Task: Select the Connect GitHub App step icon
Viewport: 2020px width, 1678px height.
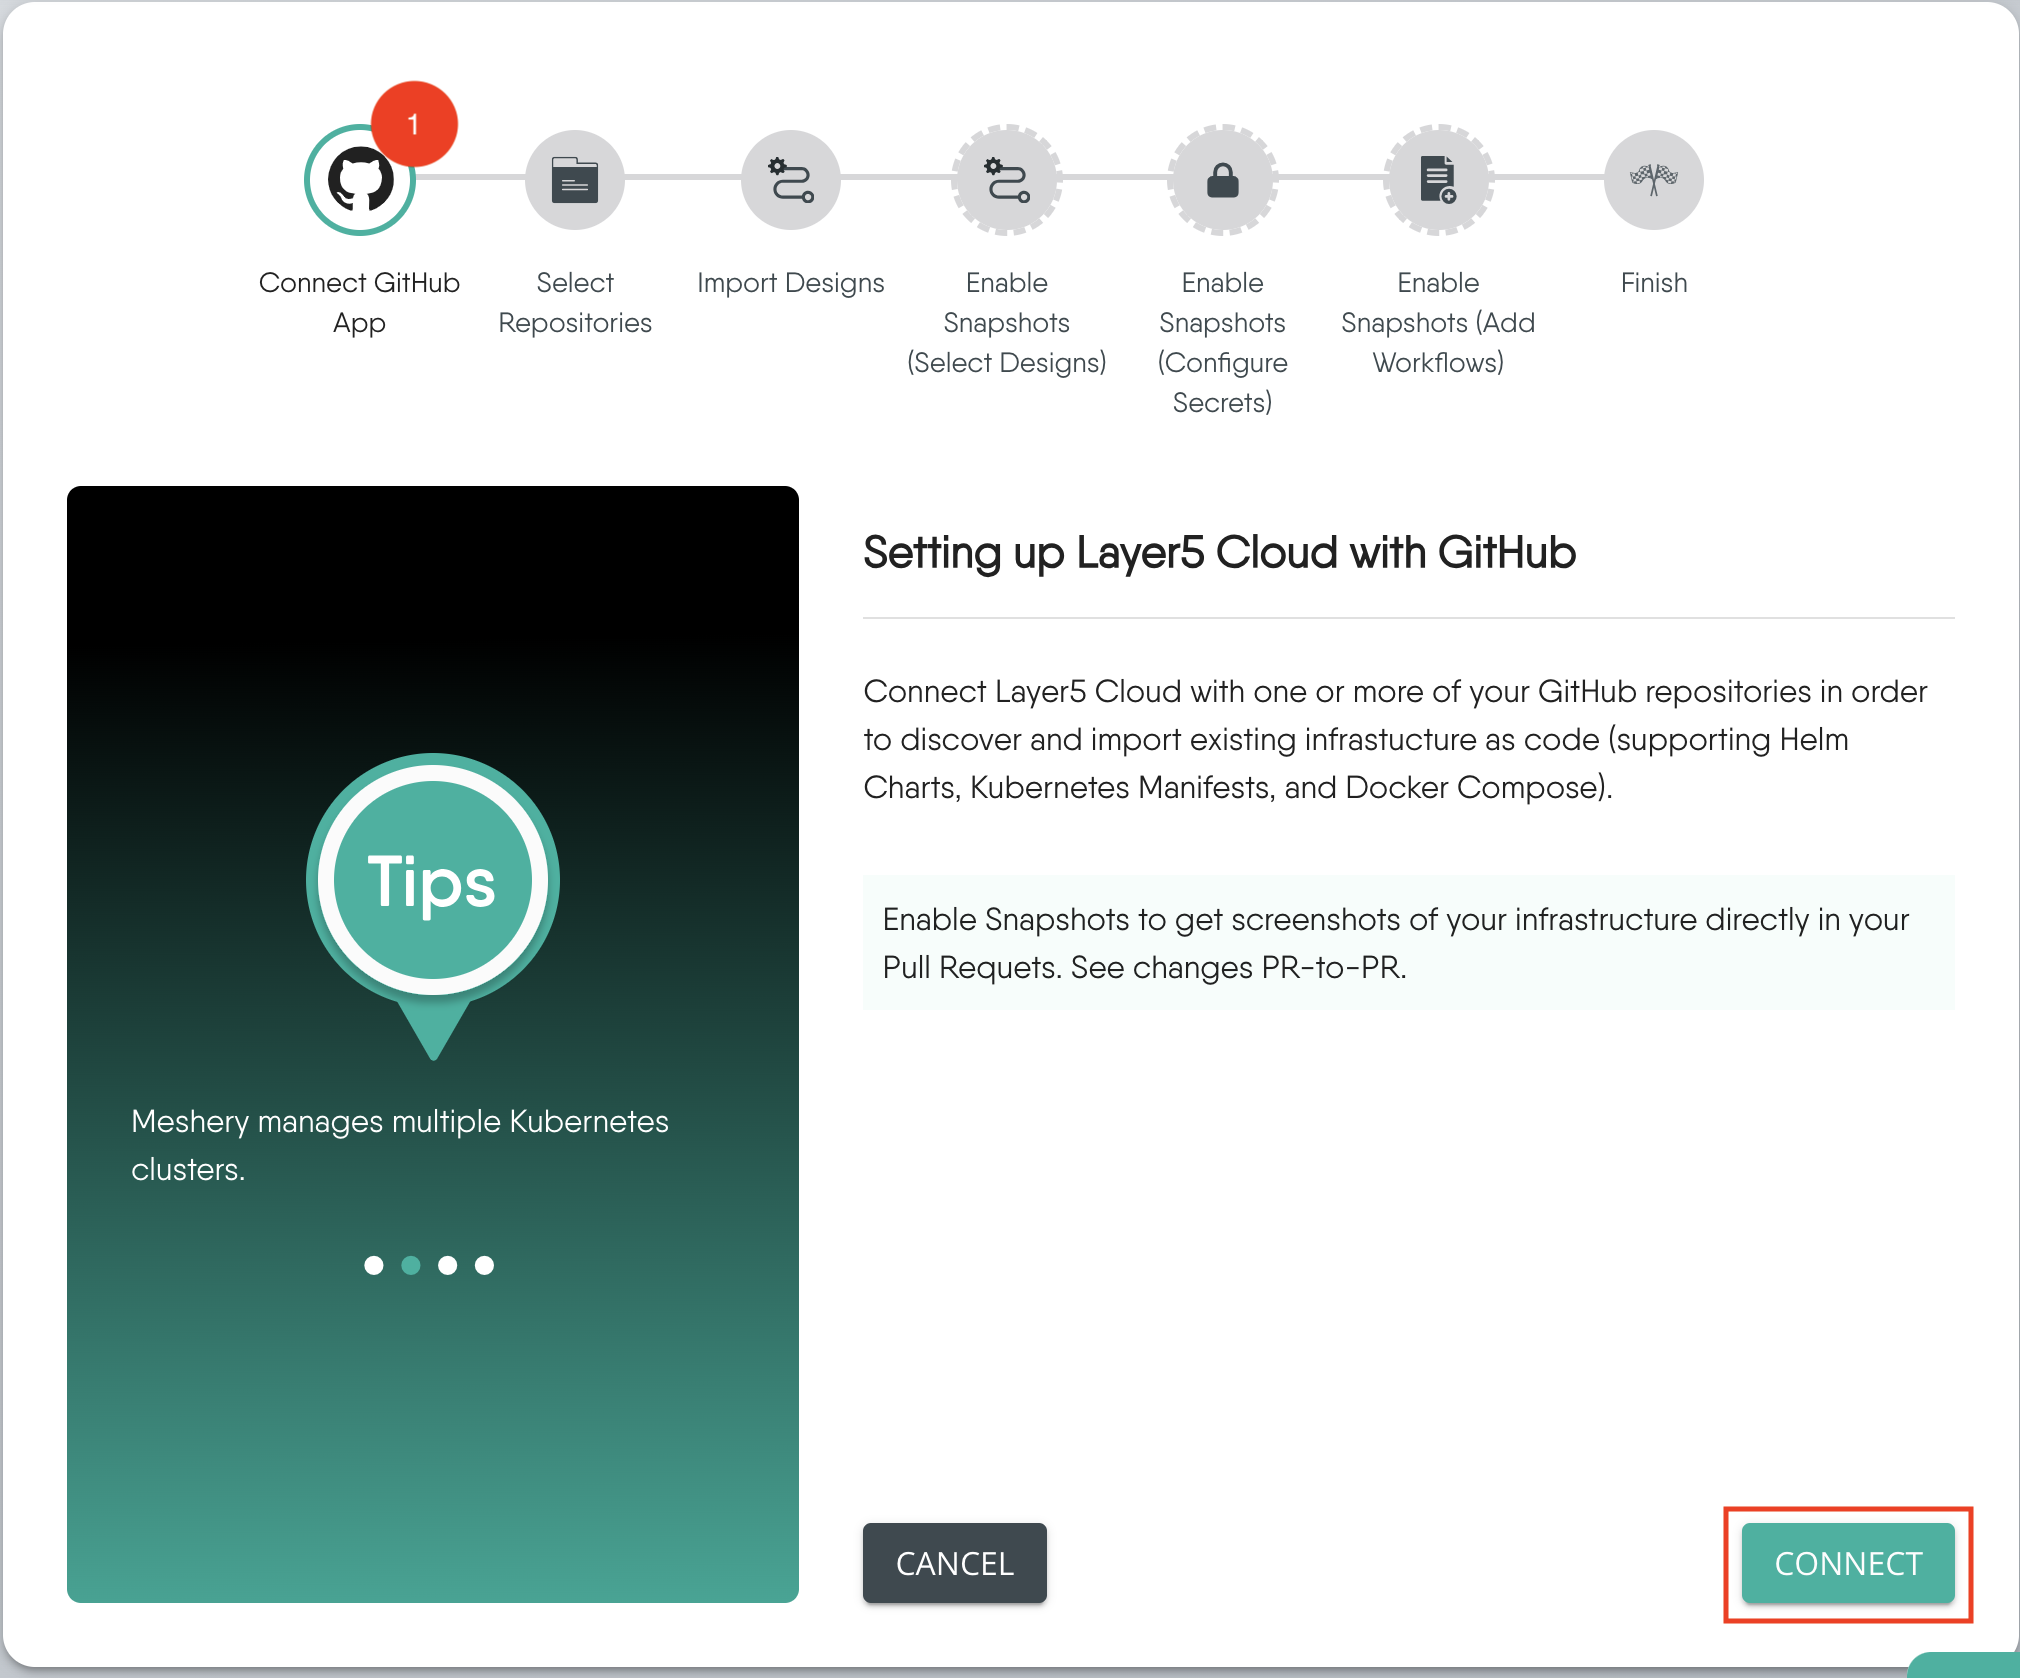Action: pyautogui.click(x=359, y=179)
